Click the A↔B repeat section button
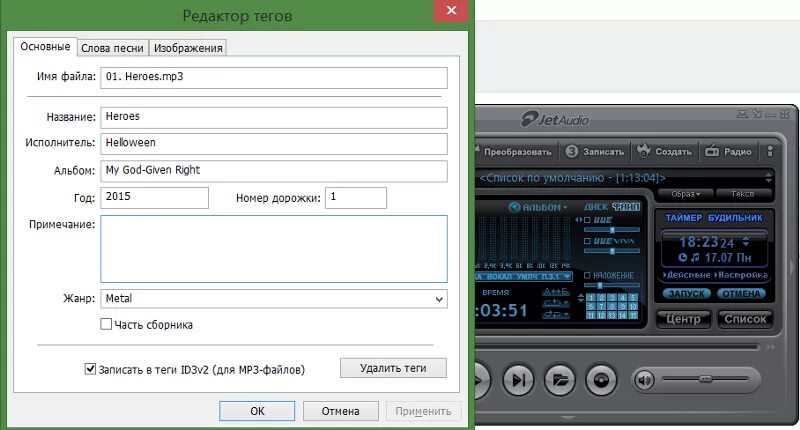This screenshot has width=800, height=430. pos(556,291)
